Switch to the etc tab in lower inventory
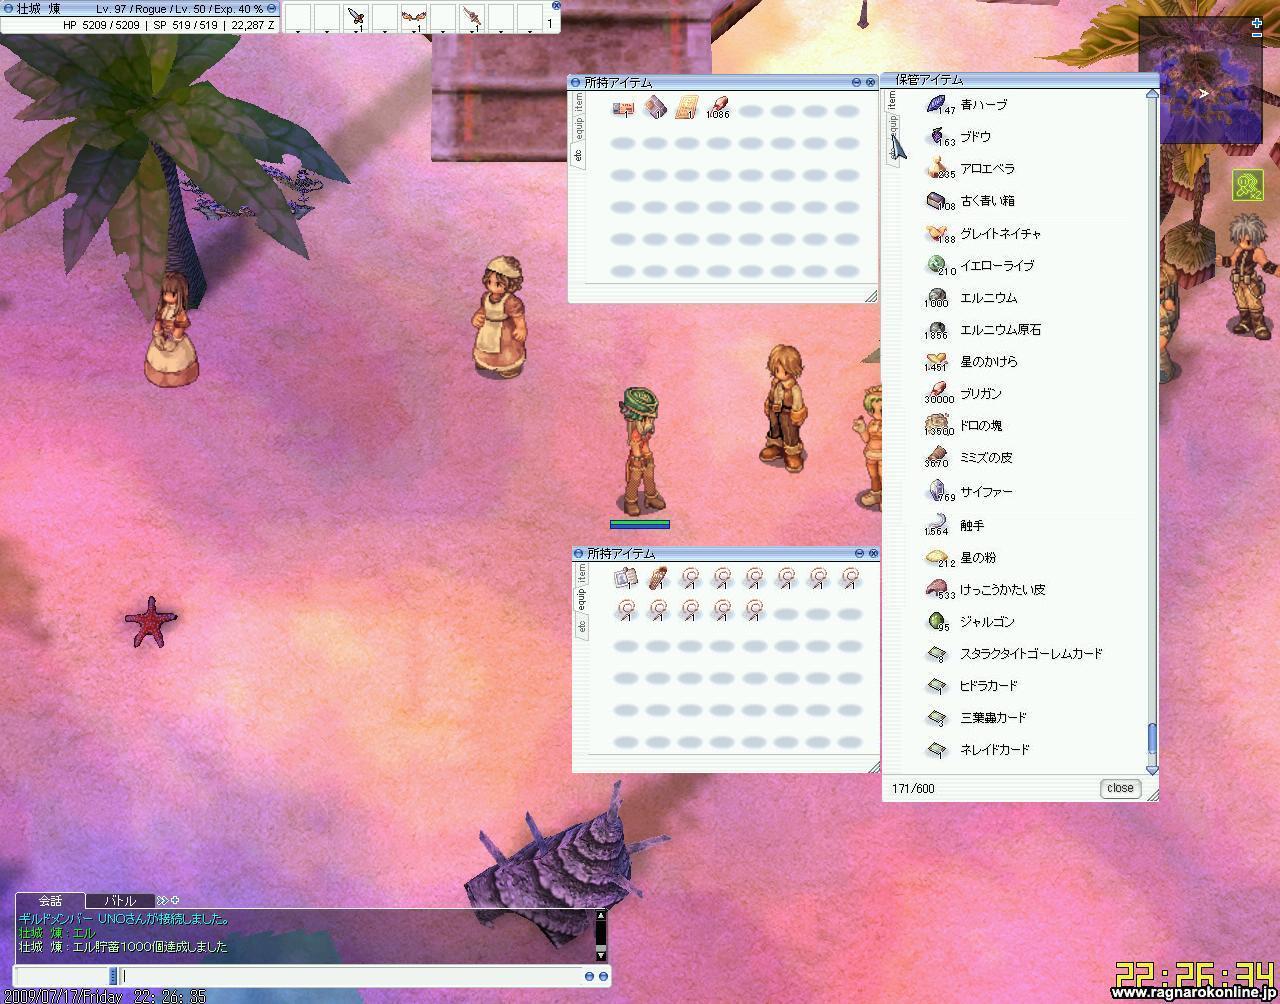The image size is (1280, 1004). [582, 627]
